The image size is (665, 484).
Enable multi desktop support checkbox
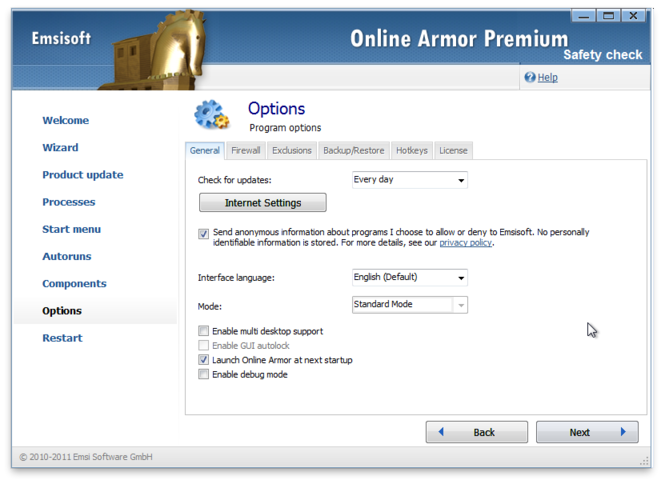tap(204, 330)
